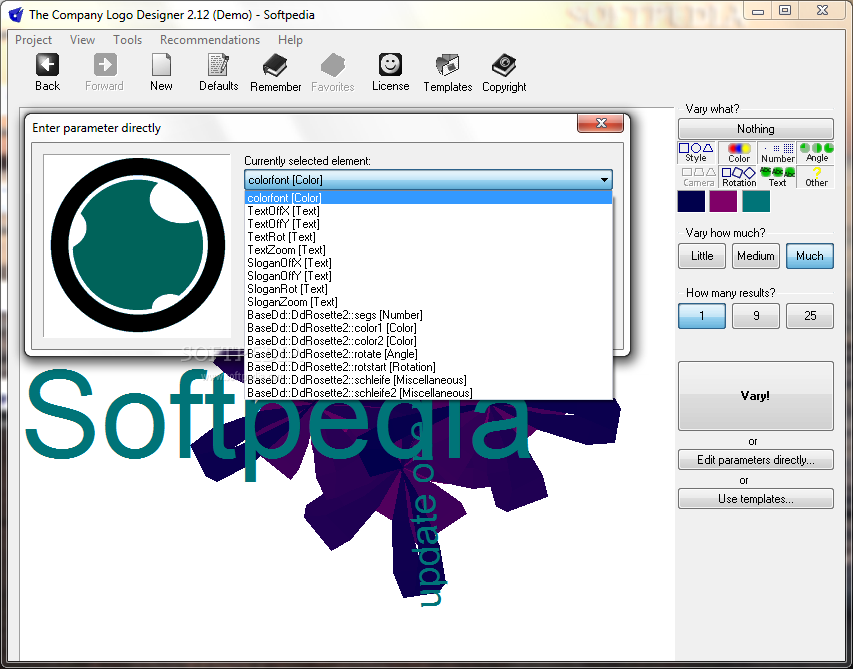Minimize the Logo Designer window
Image resolution: width=853 pixels, height=669 pixels.
coord(758,10)
